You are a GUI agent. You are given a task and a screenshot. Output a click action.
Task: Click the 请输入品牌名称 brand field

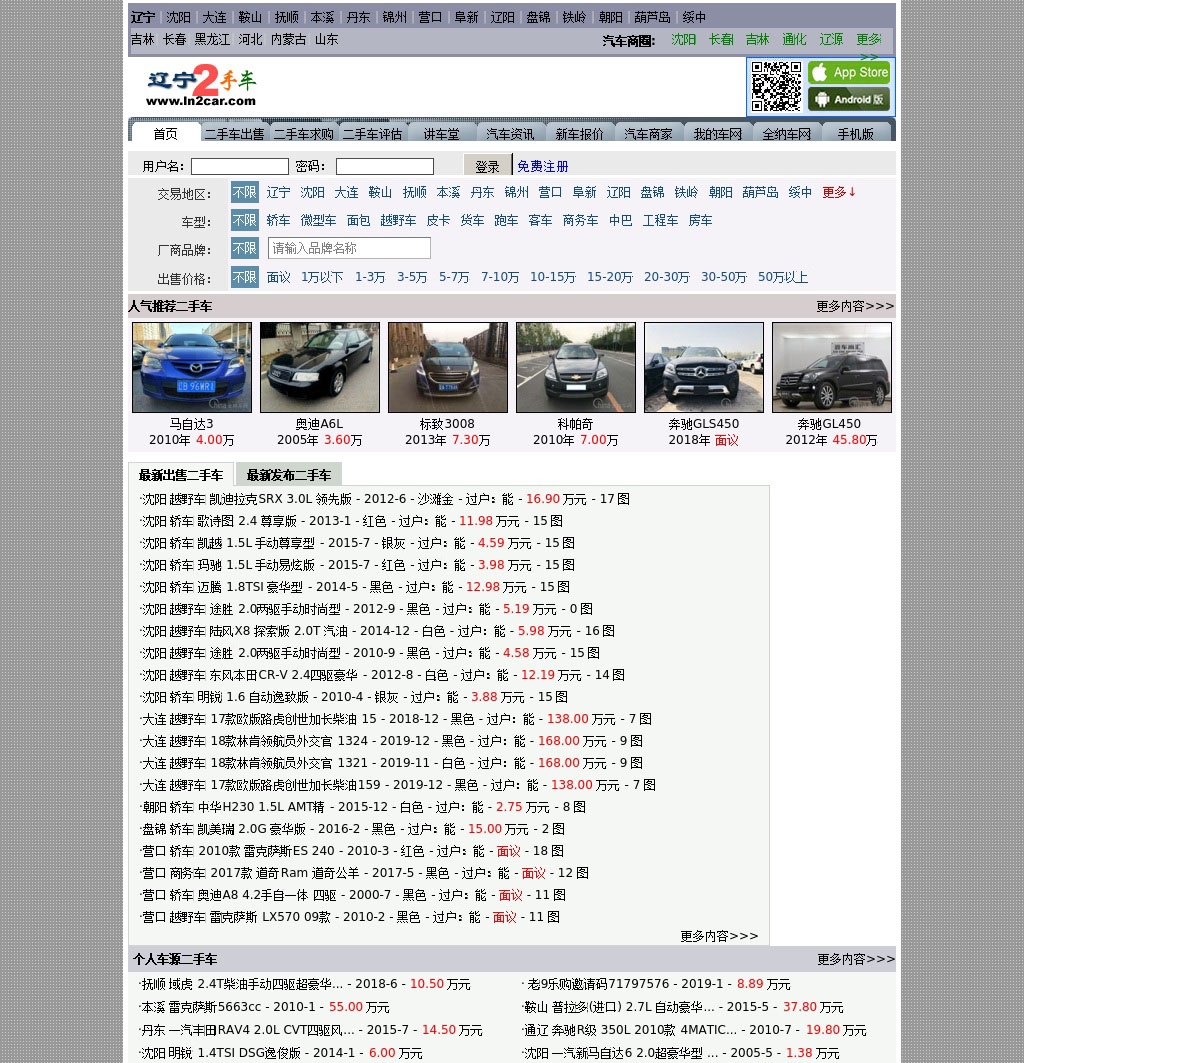click(349, 249)
